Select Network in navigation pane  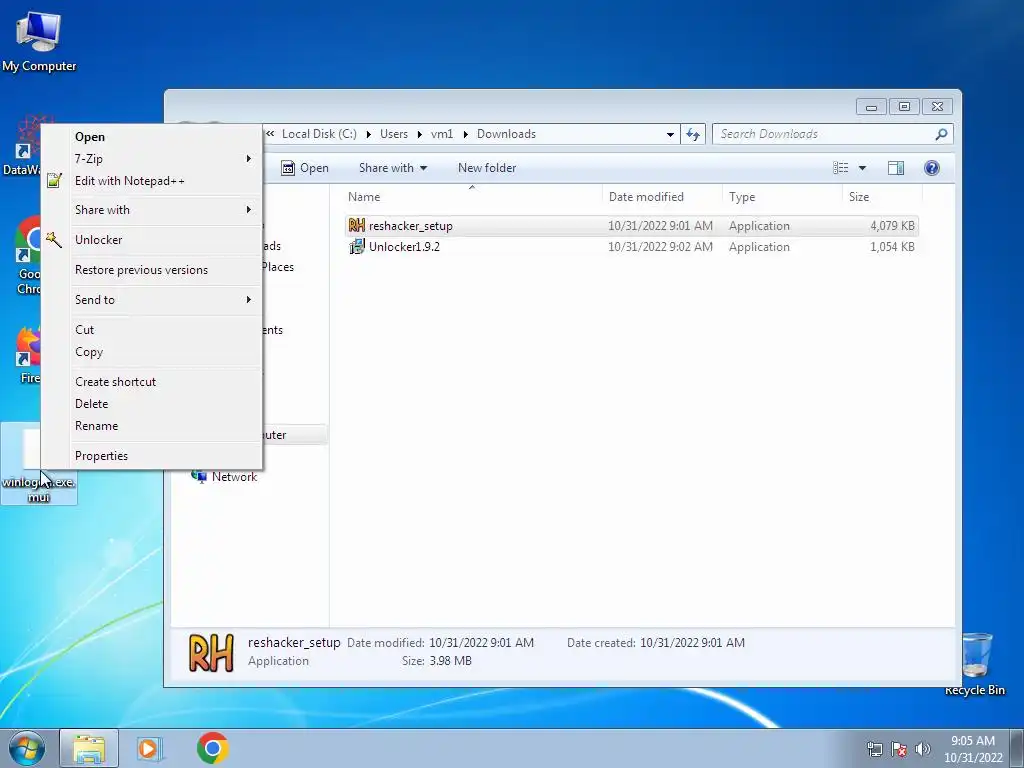tap(234, 477)
